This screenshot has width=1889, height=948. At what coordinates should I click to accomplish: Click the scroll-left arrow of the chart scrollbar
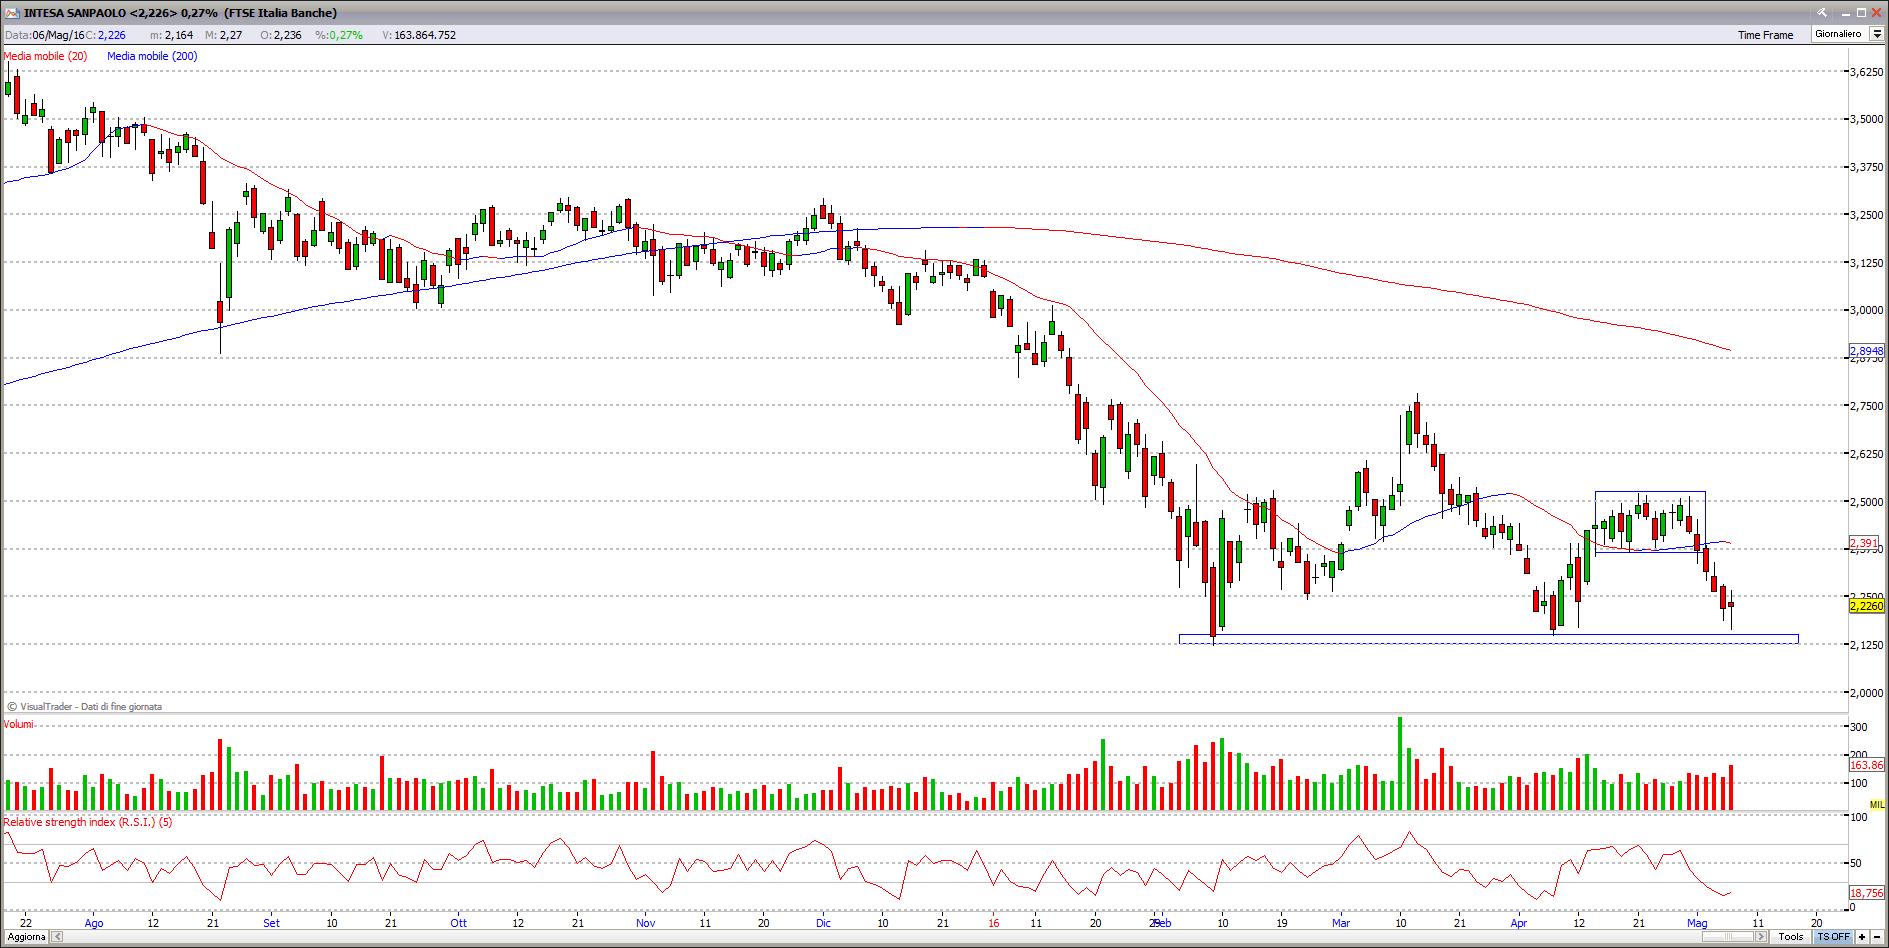pos(58,937)
